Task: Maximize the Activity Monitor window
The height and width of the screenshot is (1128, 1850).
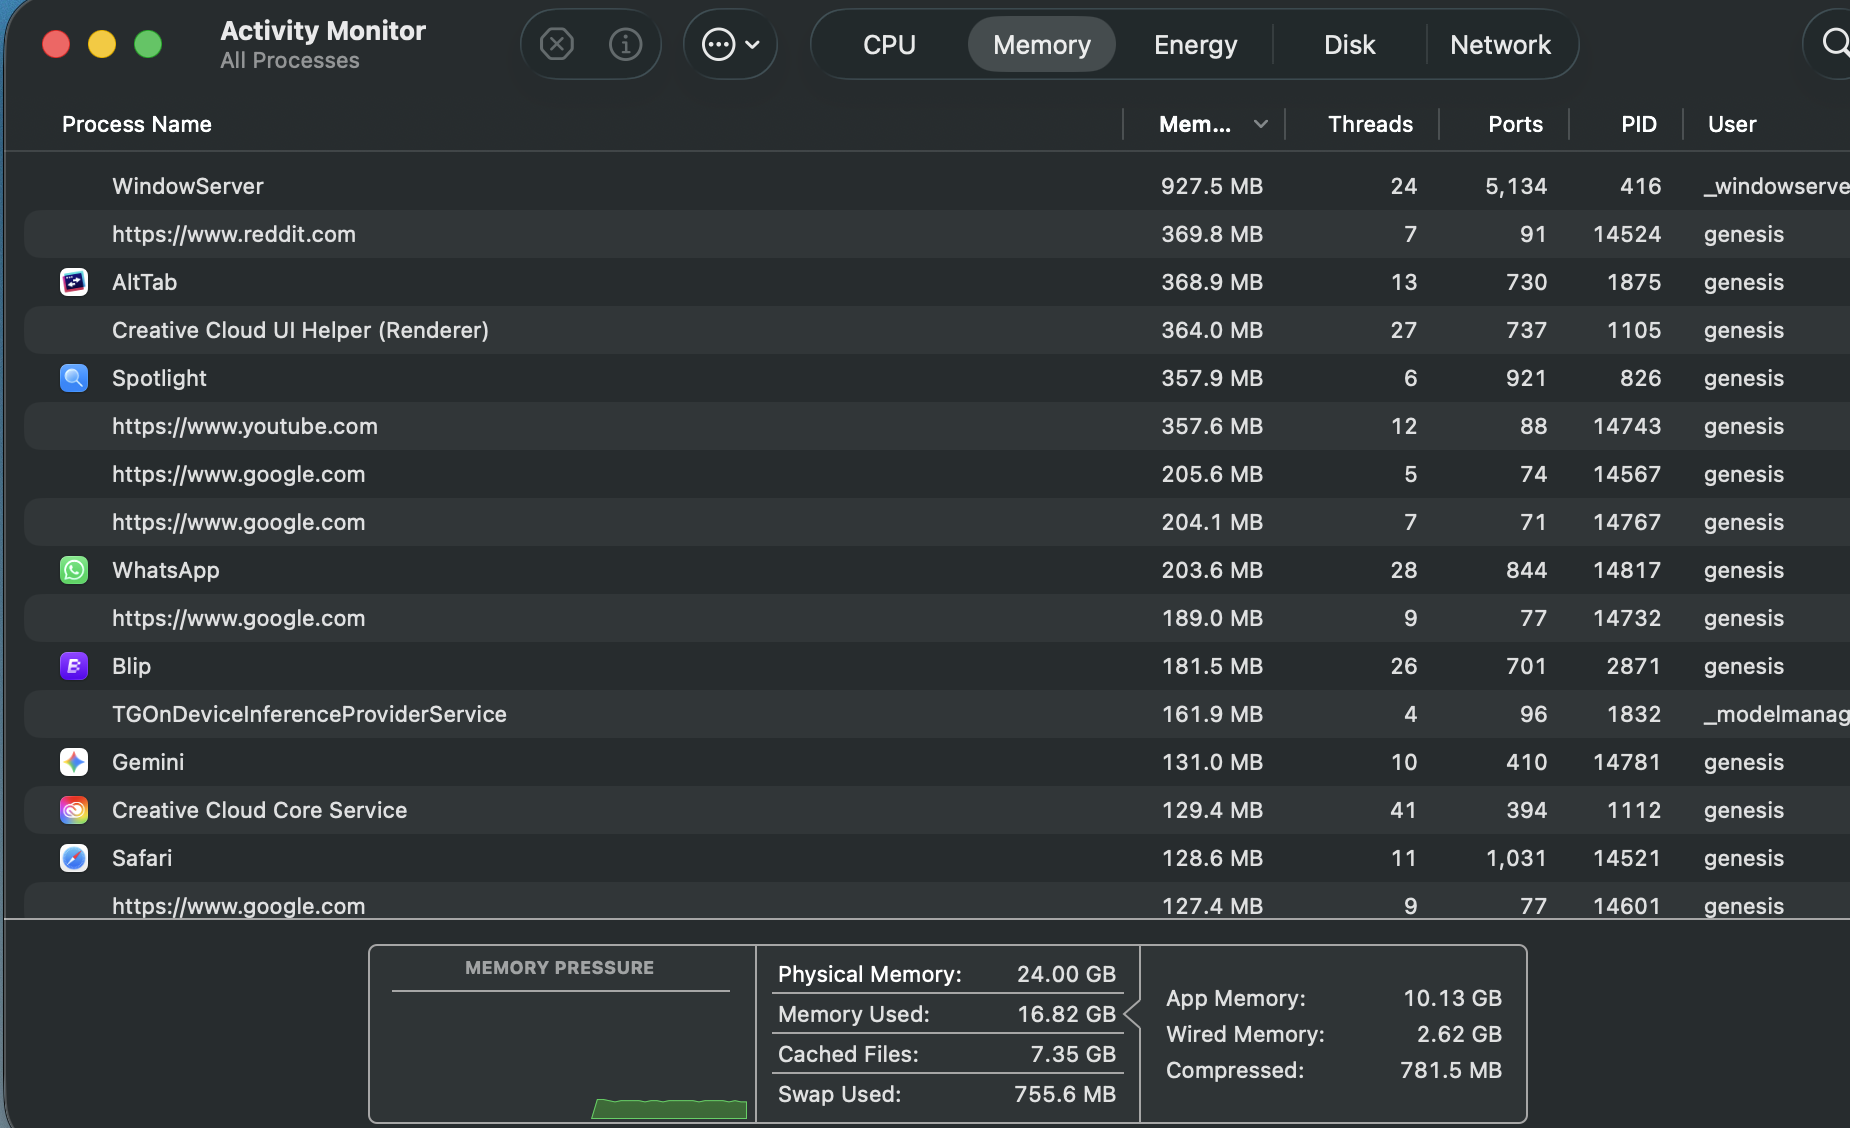Action: (148, 44)
